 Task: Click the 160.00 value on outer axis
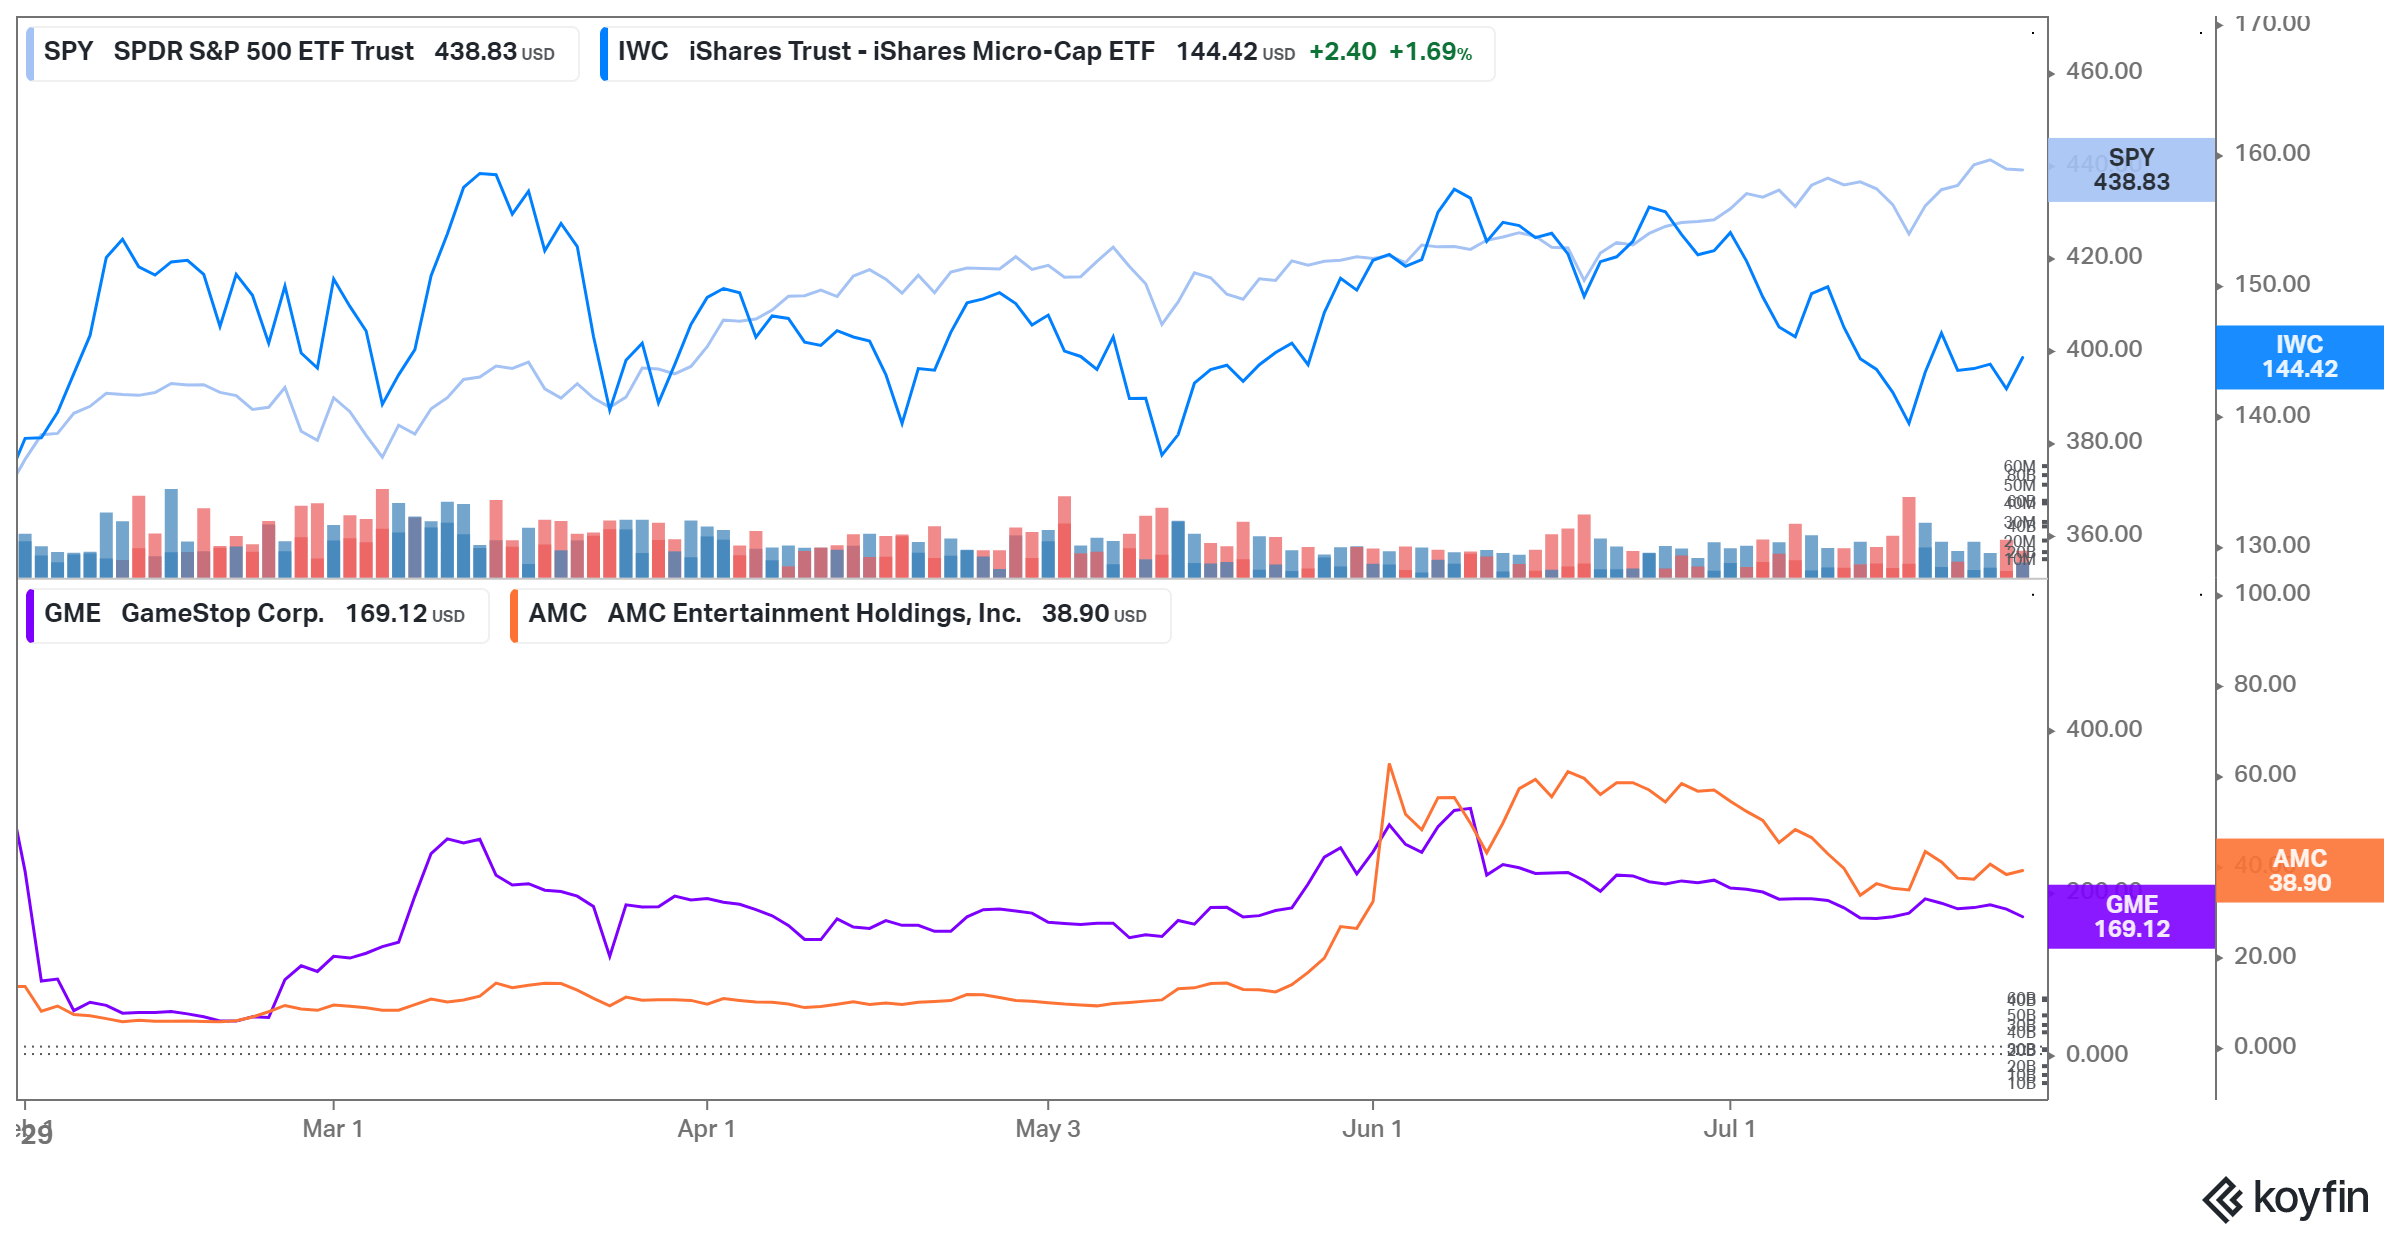click(x=2272, y=153)
